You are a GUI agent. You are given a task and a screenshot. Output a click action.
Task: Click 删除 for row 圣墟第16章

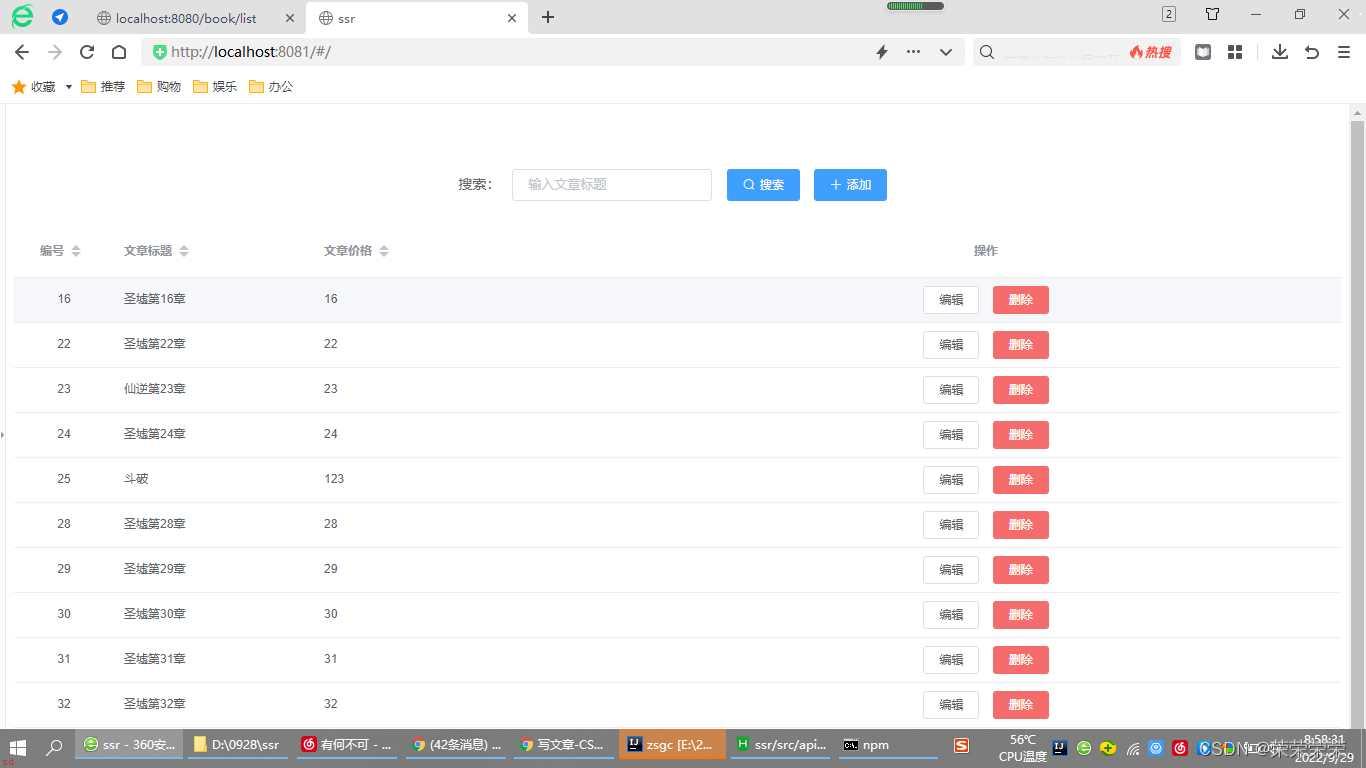1021,300
